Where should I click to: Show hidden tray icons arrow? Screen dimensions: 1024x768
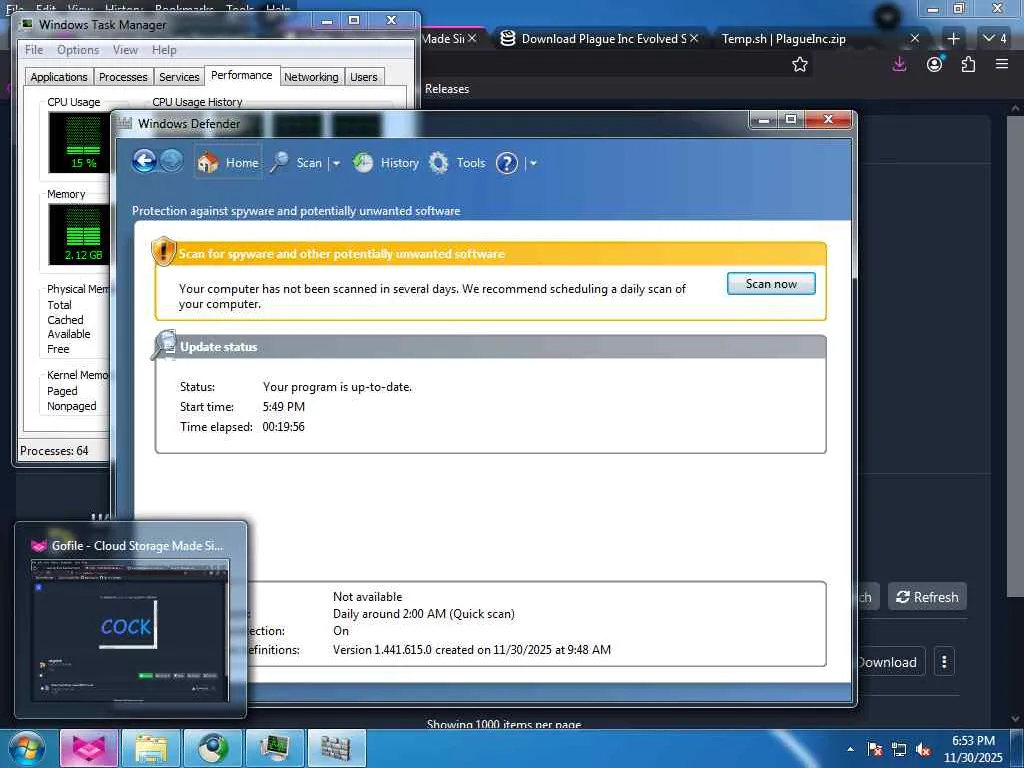click(x=850, y=749)
